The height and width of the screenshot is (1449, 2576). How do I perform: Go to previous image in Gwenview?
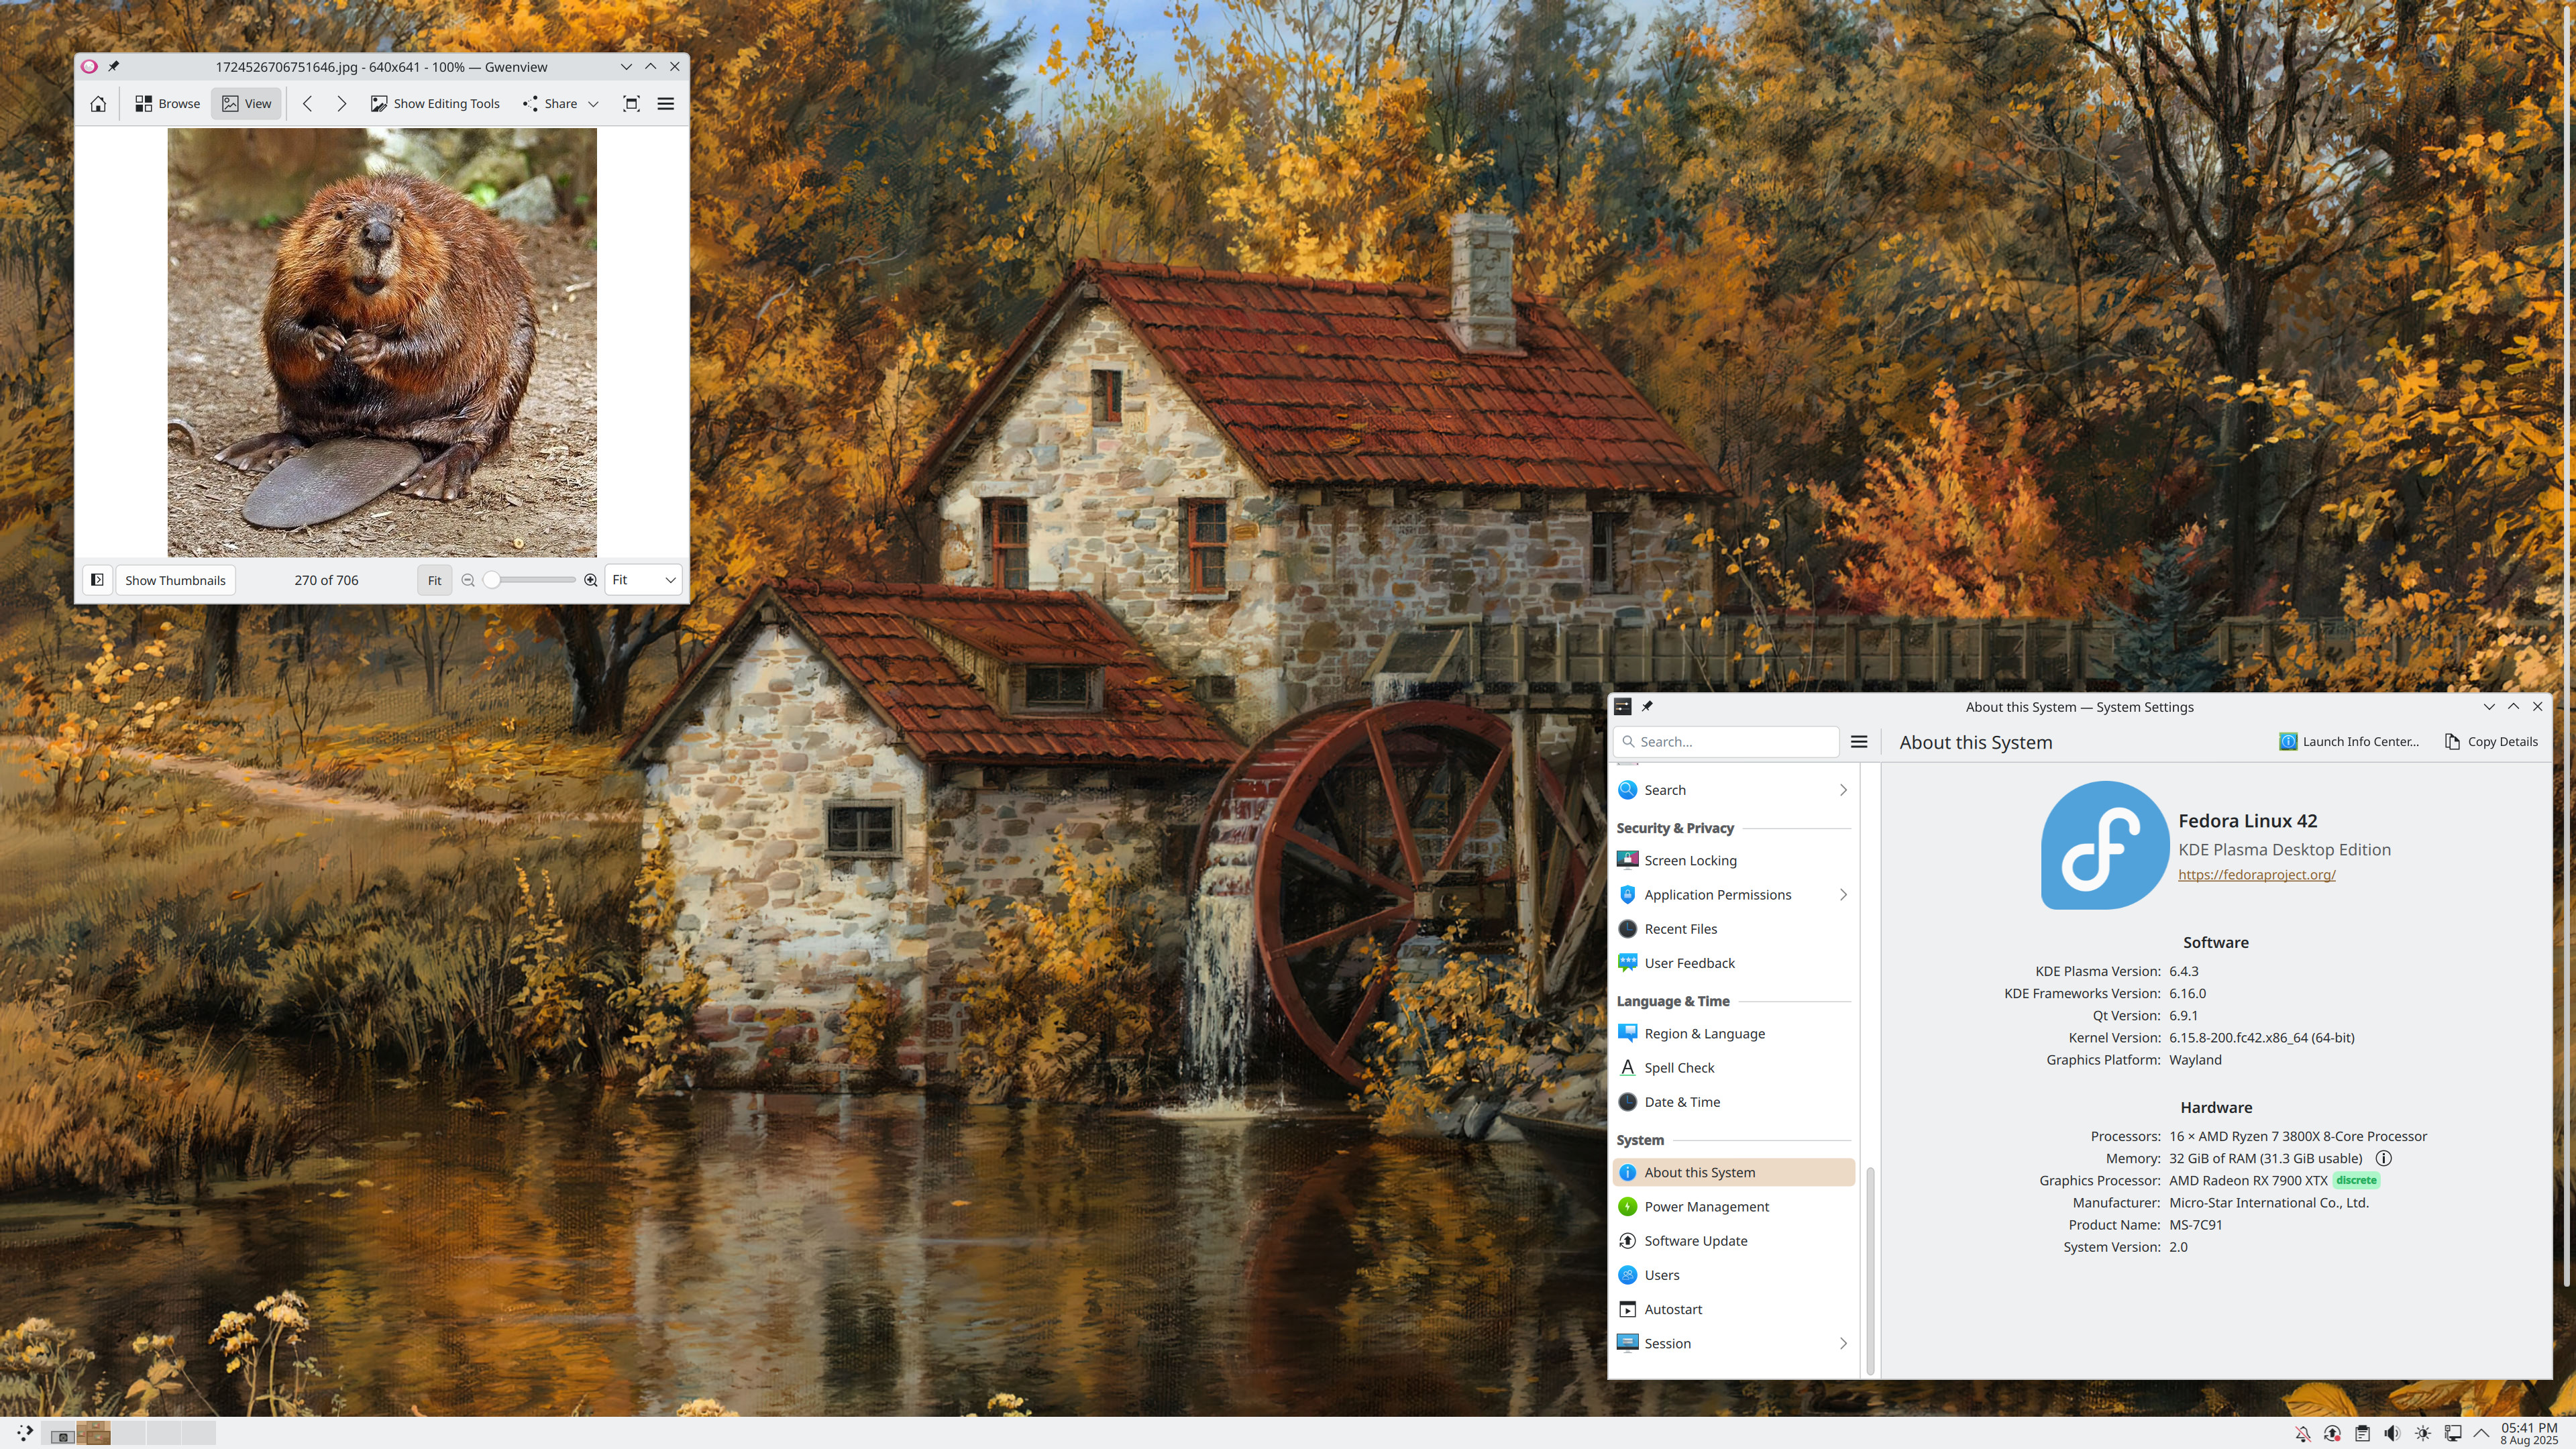click(308, 104)
